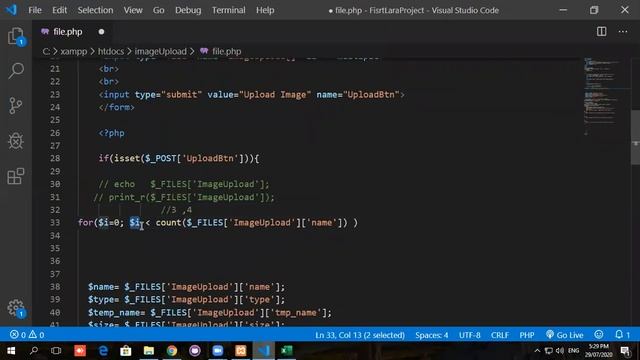The image size is (640, 360).
Task: Open Windows taskbar search
Action: pyautogui.click(x=34, y=351)
